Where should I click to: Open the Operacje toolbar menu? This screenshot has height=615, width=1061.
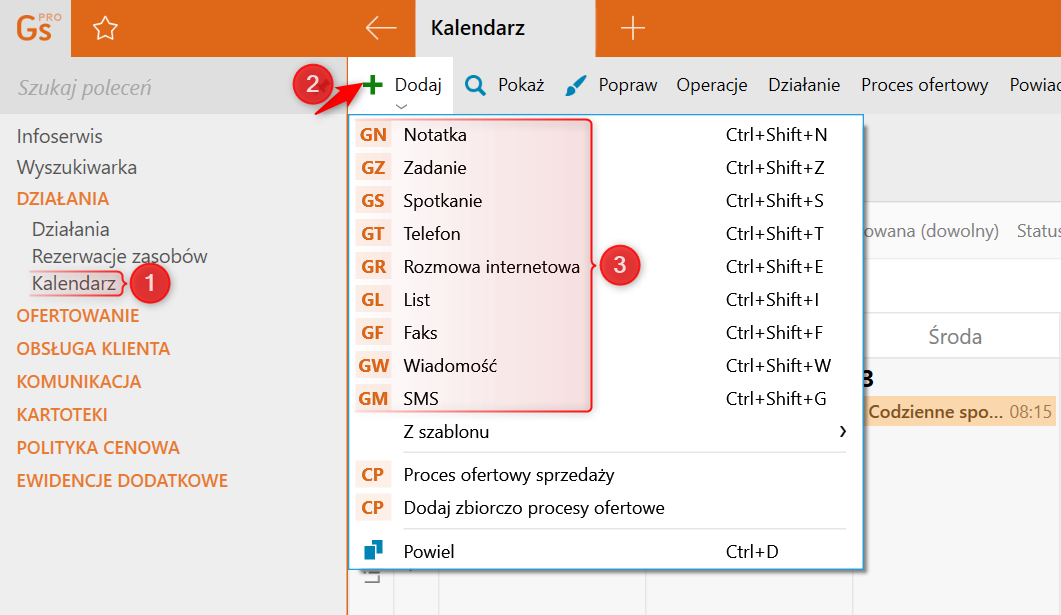click(712, 85)
